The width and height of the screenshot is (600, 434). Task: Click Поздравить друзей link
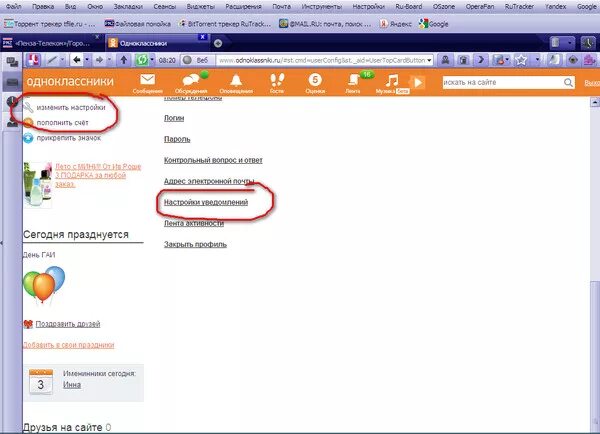68,324
